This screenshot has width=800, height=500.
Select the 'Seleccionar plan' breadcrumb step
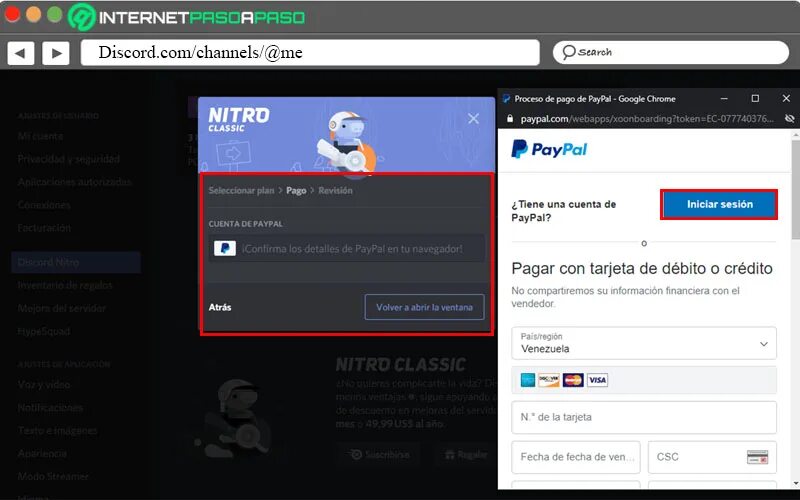[x=241, y=190]
